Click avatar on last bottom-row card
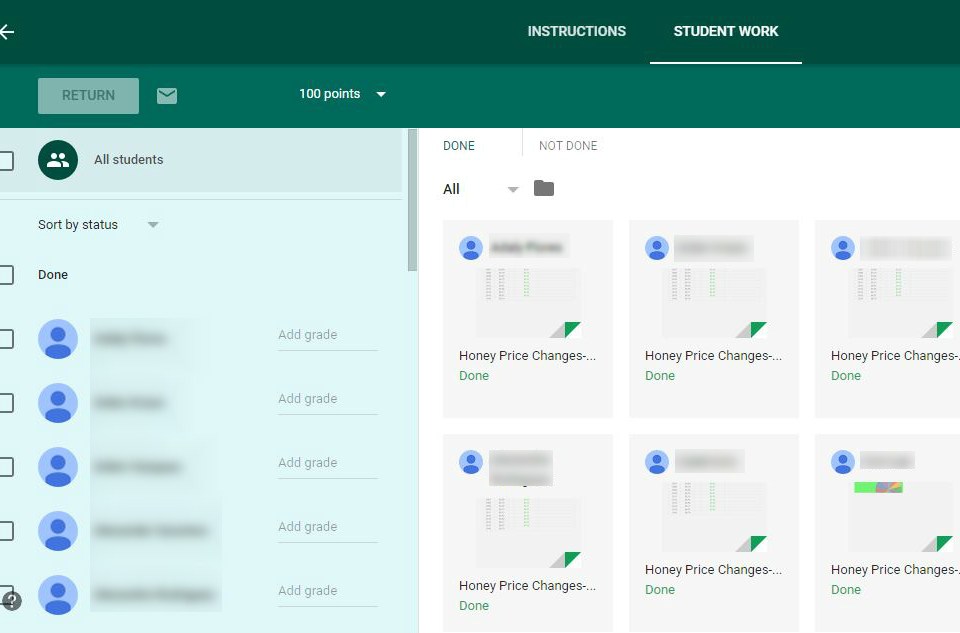The width and height of the screenshot is (960, 633). coord(843,462)
